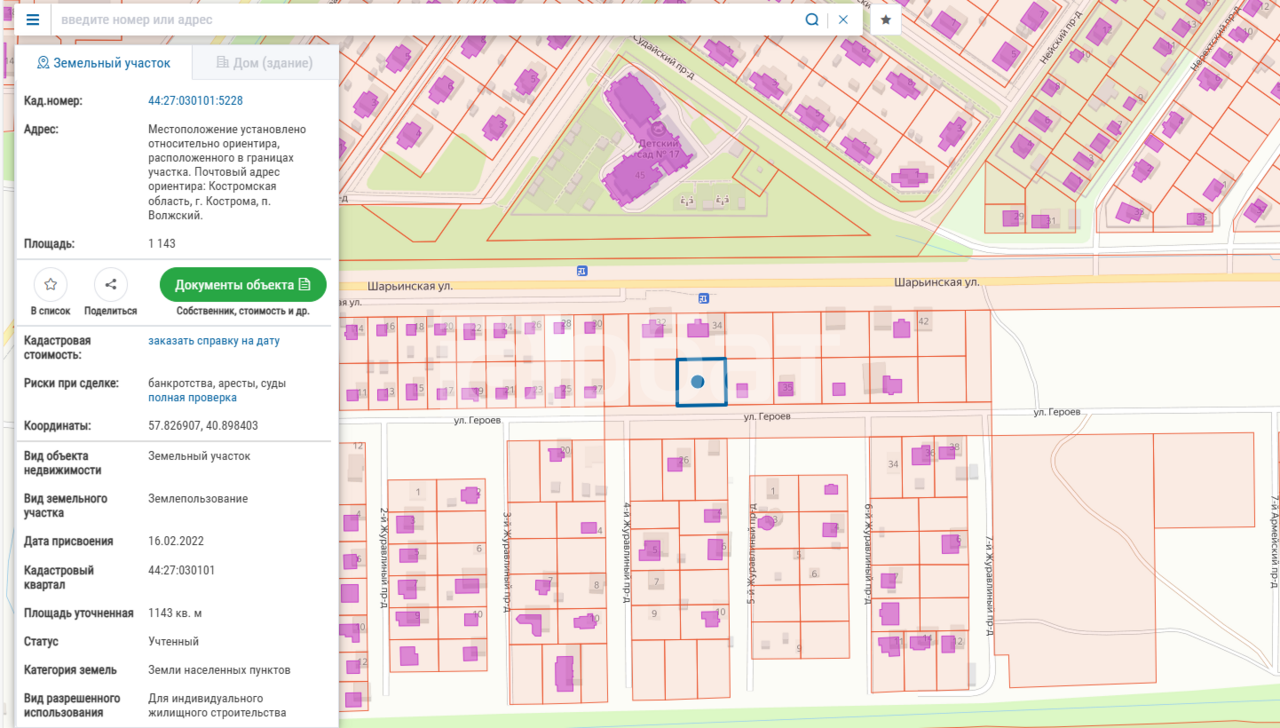
Task: Switch to the Дом (здание) tab
Action: (265, 63)
